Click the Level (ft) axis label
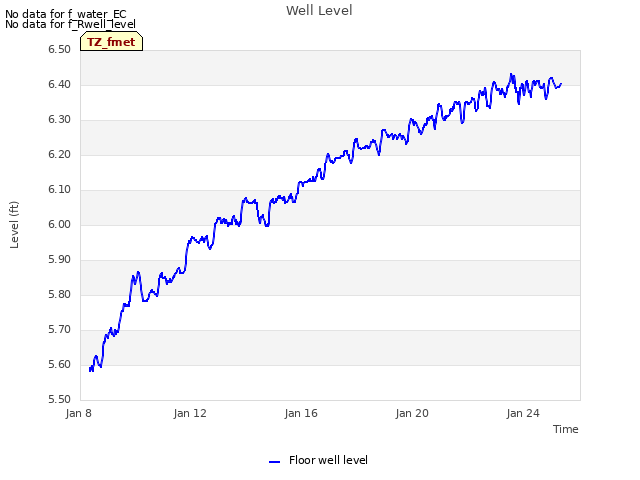This screenshot has height=480, width=640. (14, 224)
